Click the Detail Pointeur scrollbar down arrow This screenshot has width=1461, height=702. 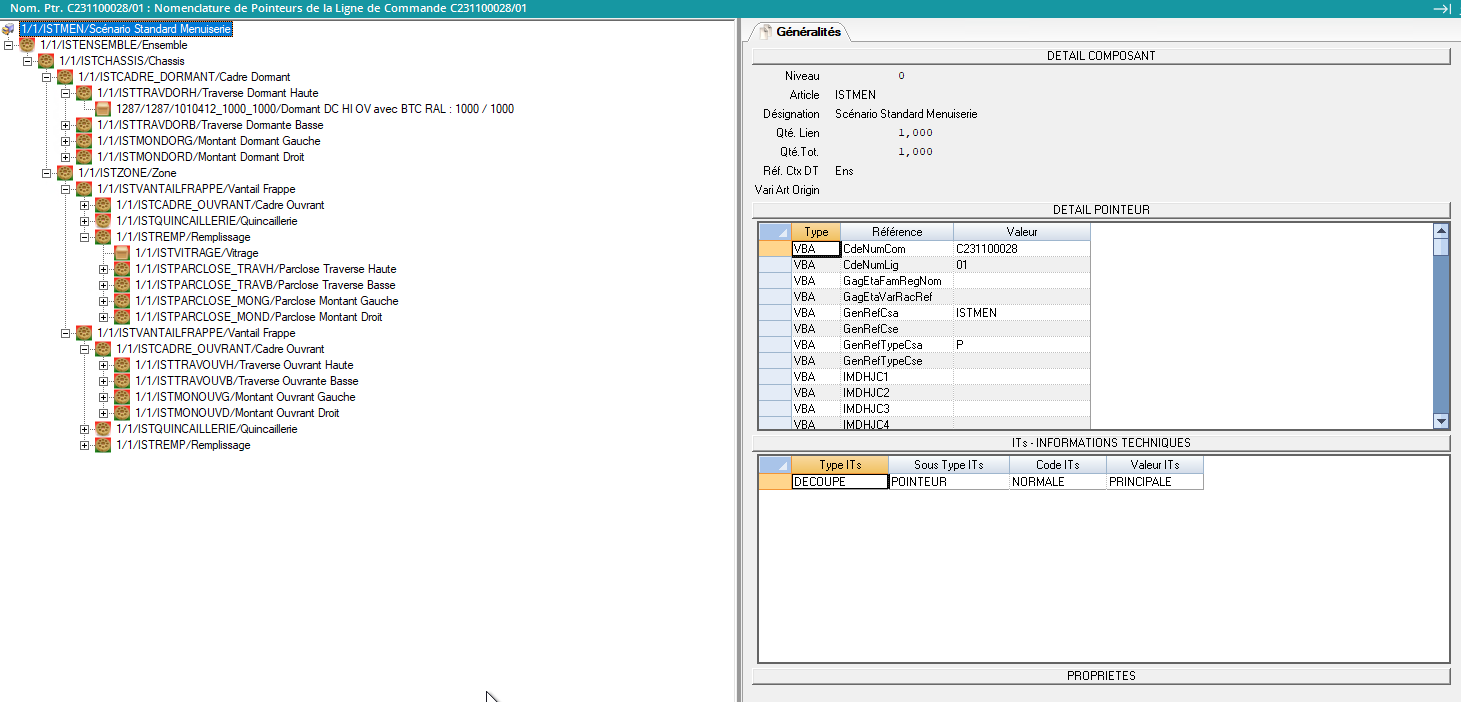coord(1441,421)
